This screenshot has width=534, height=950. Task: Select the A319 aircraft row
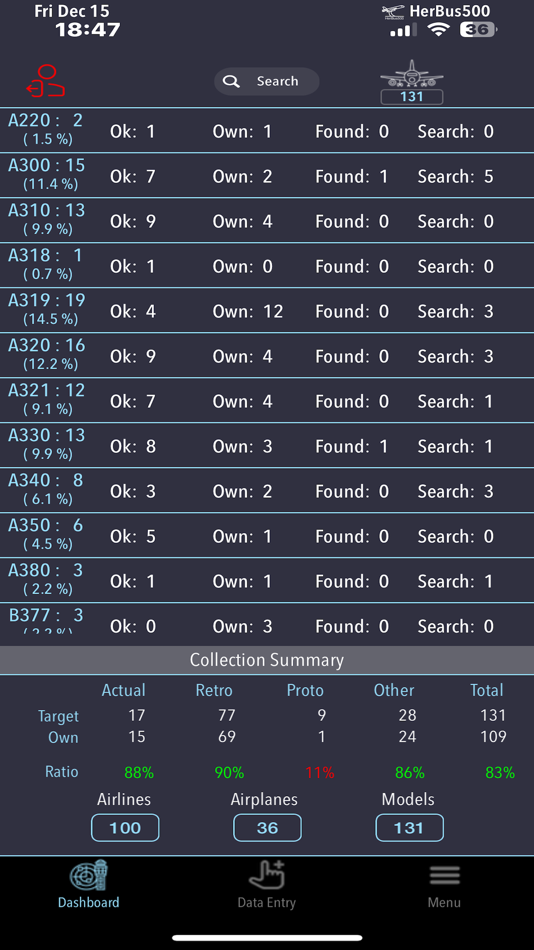tap(267, 311)
